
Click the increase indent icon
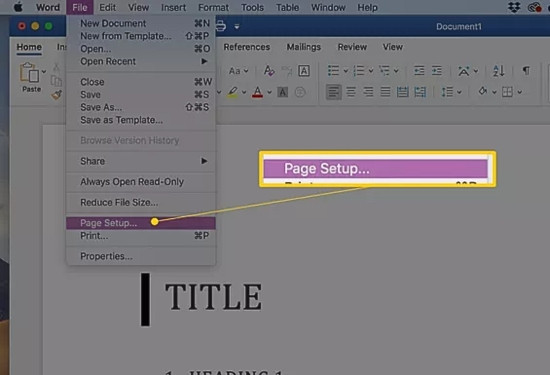437,71
